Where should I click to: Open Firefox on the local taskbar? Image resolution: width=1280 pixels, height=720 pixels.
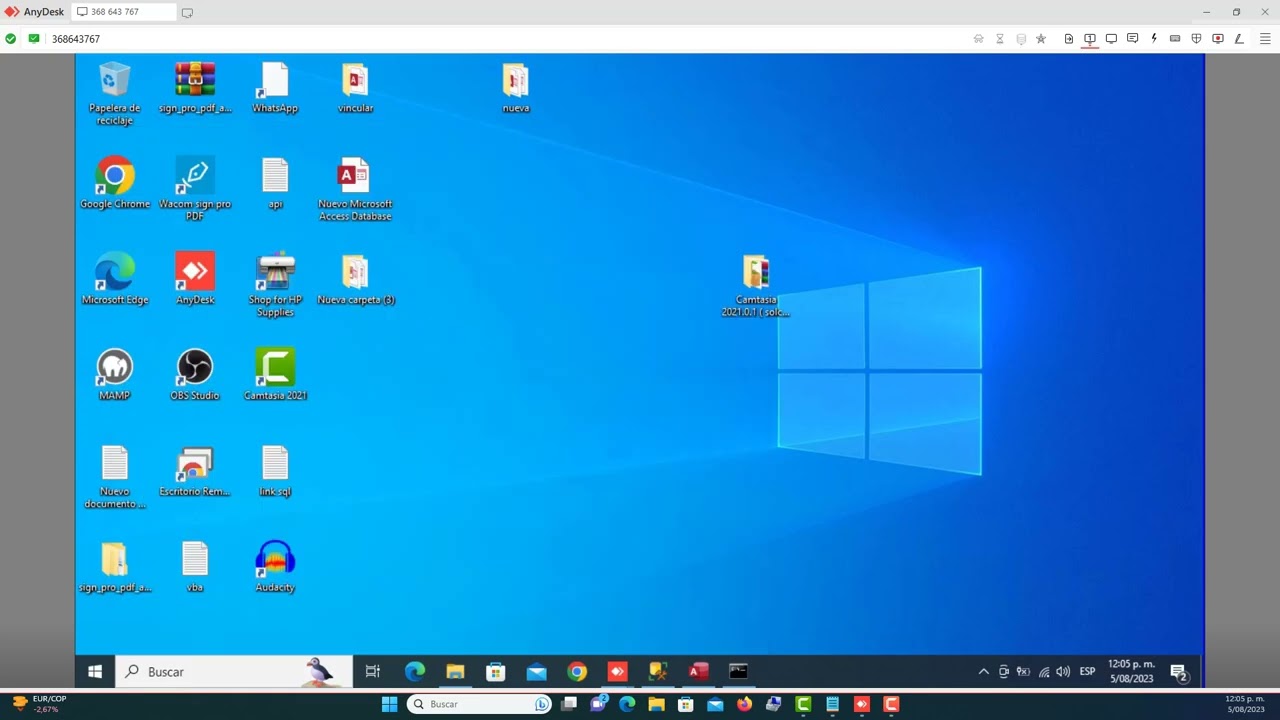[744, 704]
